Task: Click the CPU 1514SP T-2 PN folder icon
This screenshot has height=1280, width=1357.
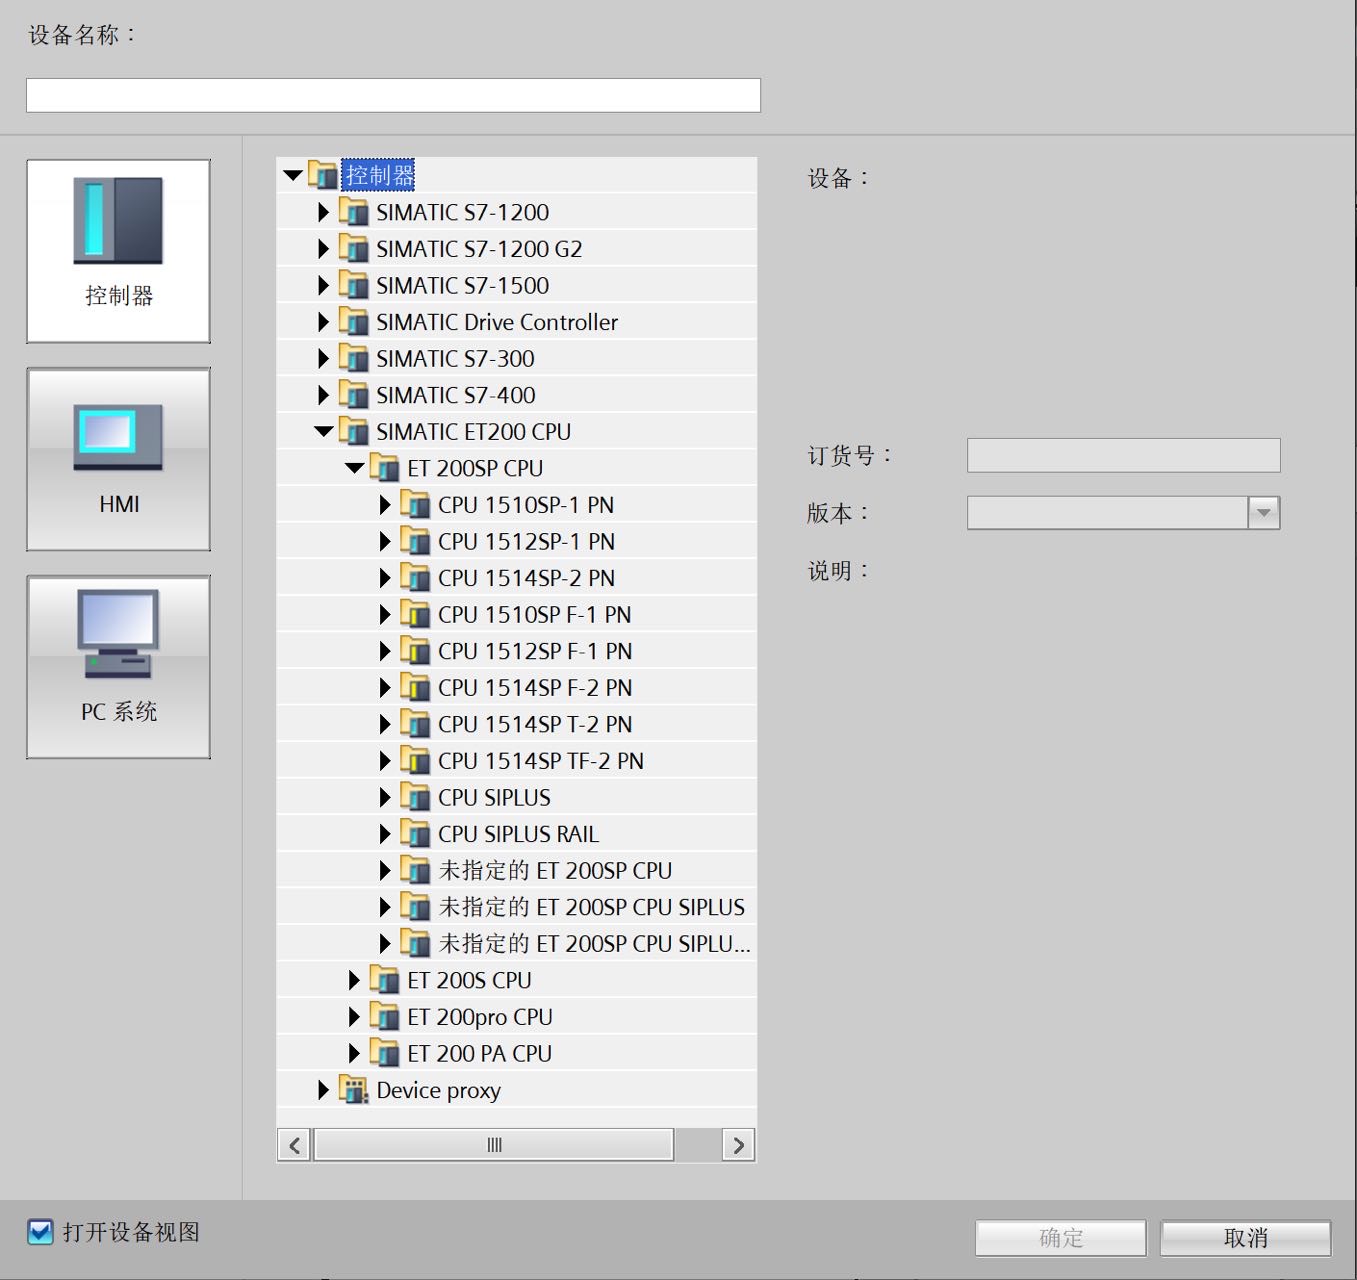Action: [x=415, y=724]
